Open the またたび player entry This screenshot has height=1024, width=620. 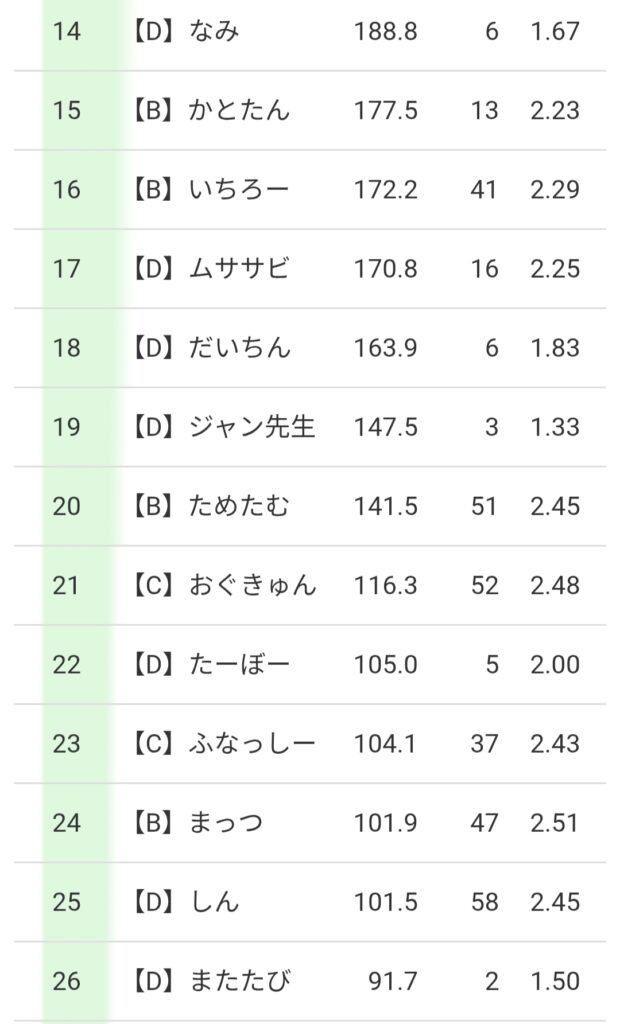[239, 981]
